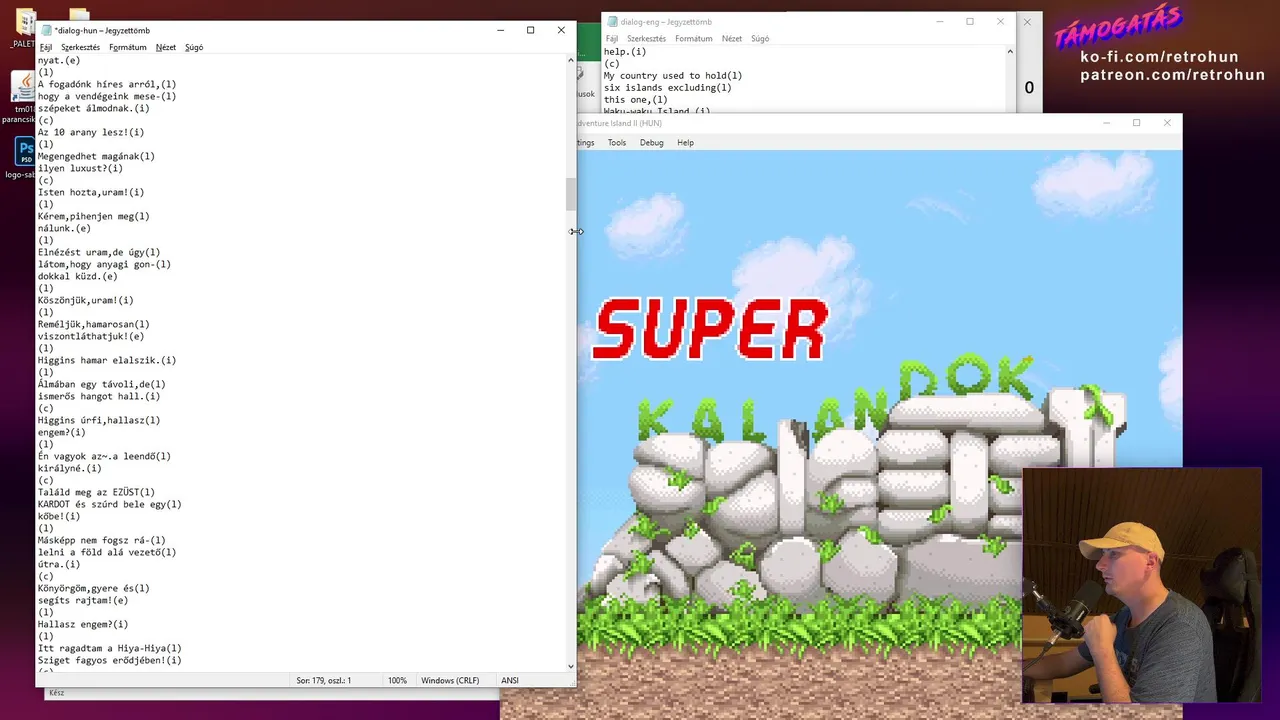This screenshot has height=720, width=1280.
Task: Click line 'KARDOT és szúrd bele egy(l)'
Action: pos(110,505)
